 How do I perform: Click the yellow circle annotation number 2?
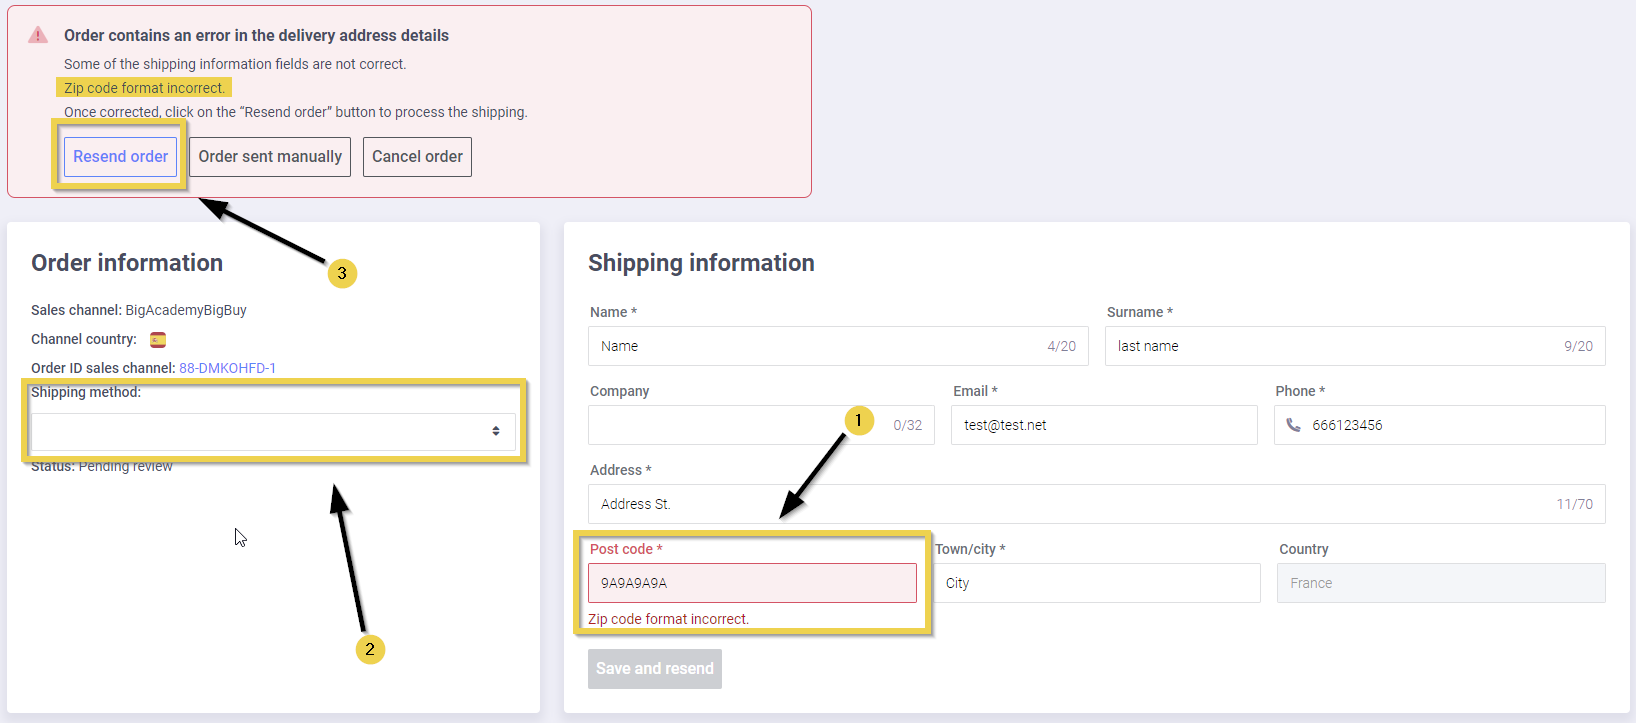point(370,649)
